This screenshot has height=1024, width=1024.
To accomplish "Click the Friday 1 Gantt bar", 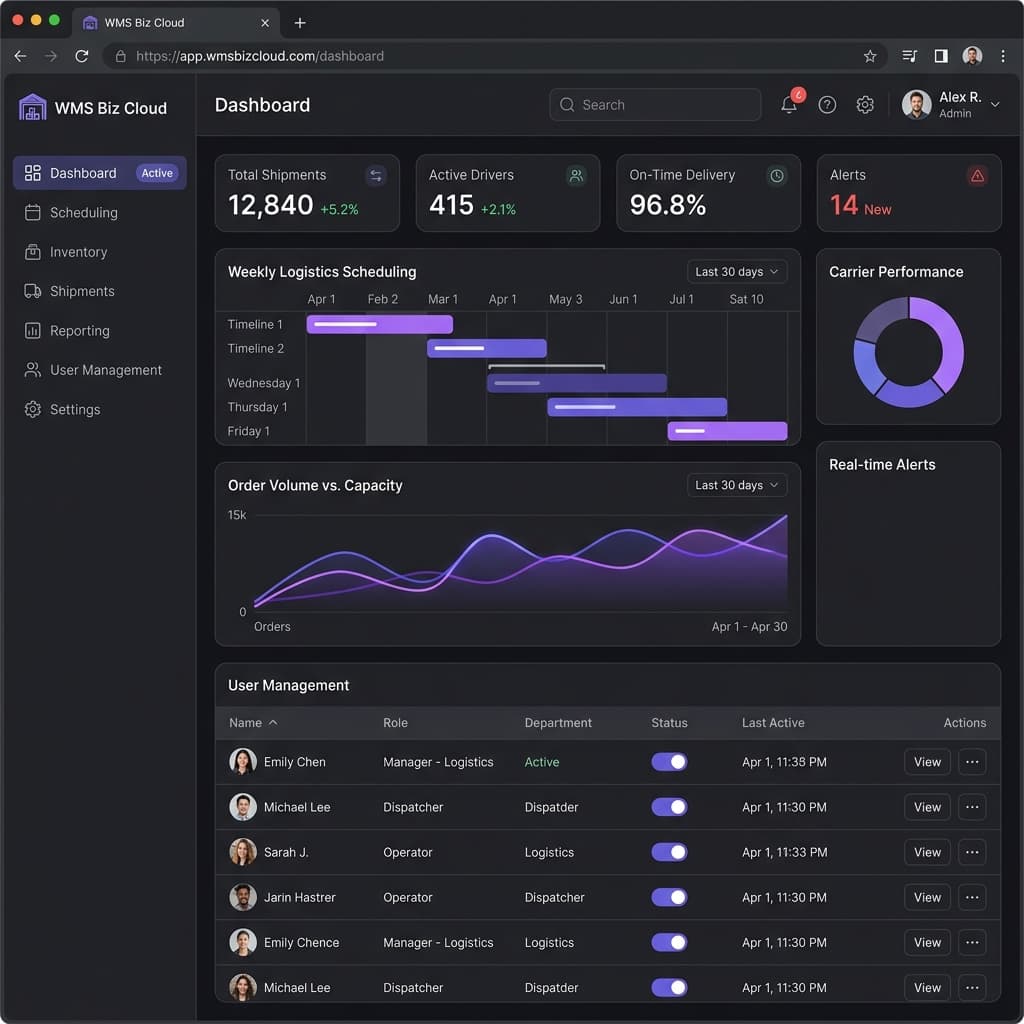I will coord(727,431).
